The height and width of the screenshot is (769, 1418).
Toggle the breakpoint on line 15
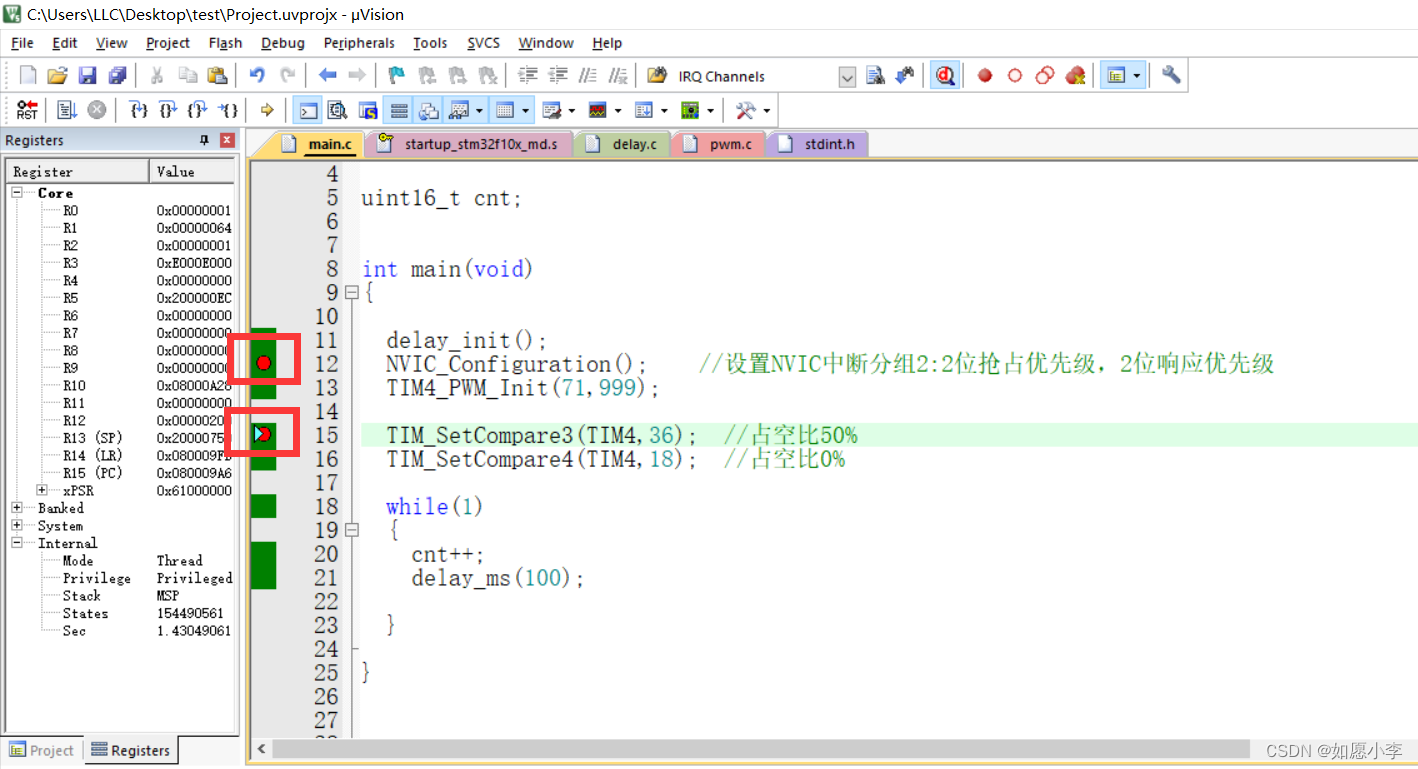[x=263, y=434]
